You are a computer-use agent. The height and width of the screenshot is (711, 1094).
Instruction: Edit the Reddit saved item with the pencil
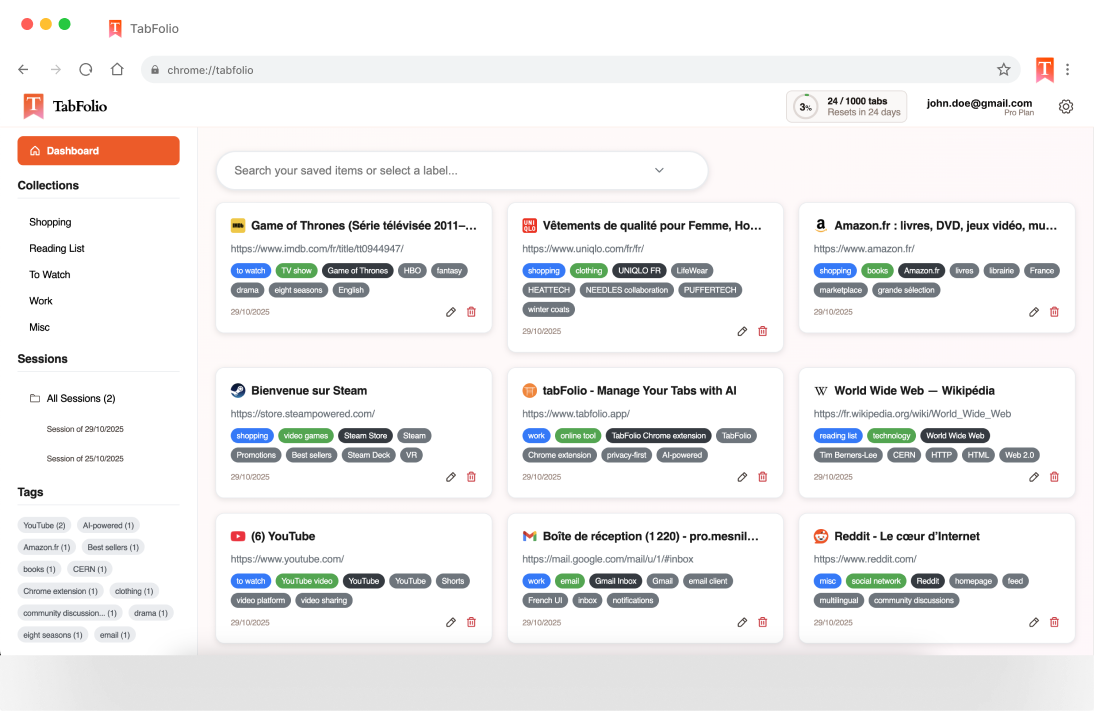[1033, 622]
